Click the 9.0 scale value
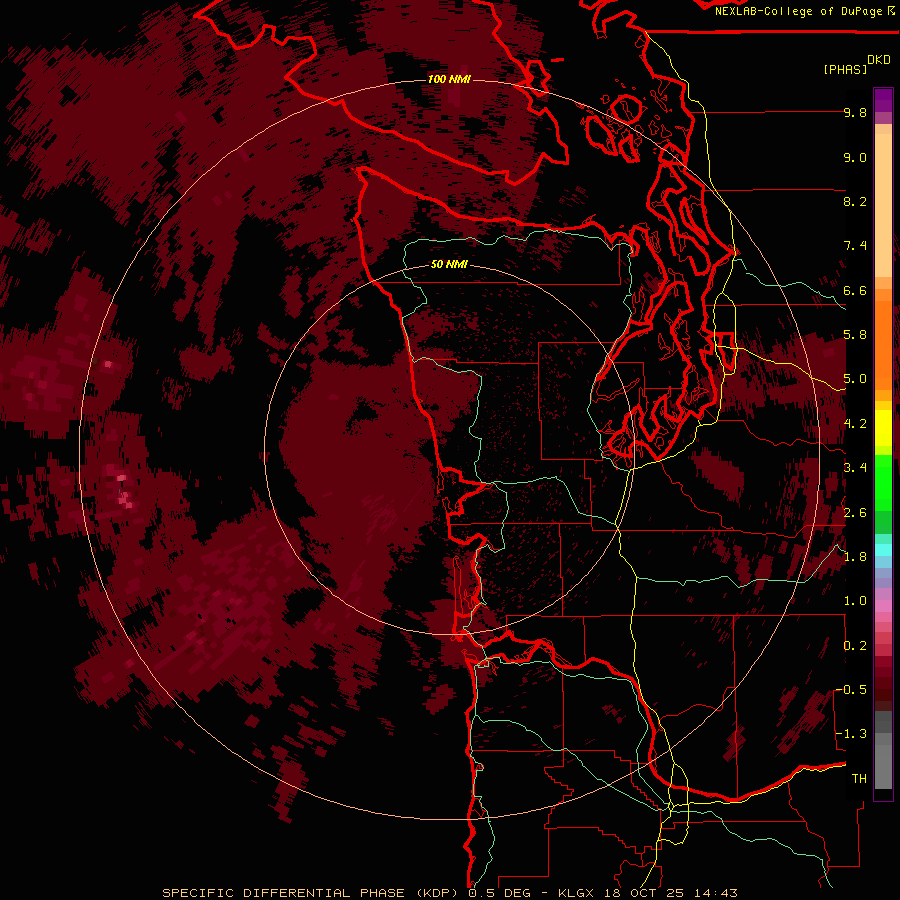Viewport: 900px width, 900px height. tap(855, 157)
